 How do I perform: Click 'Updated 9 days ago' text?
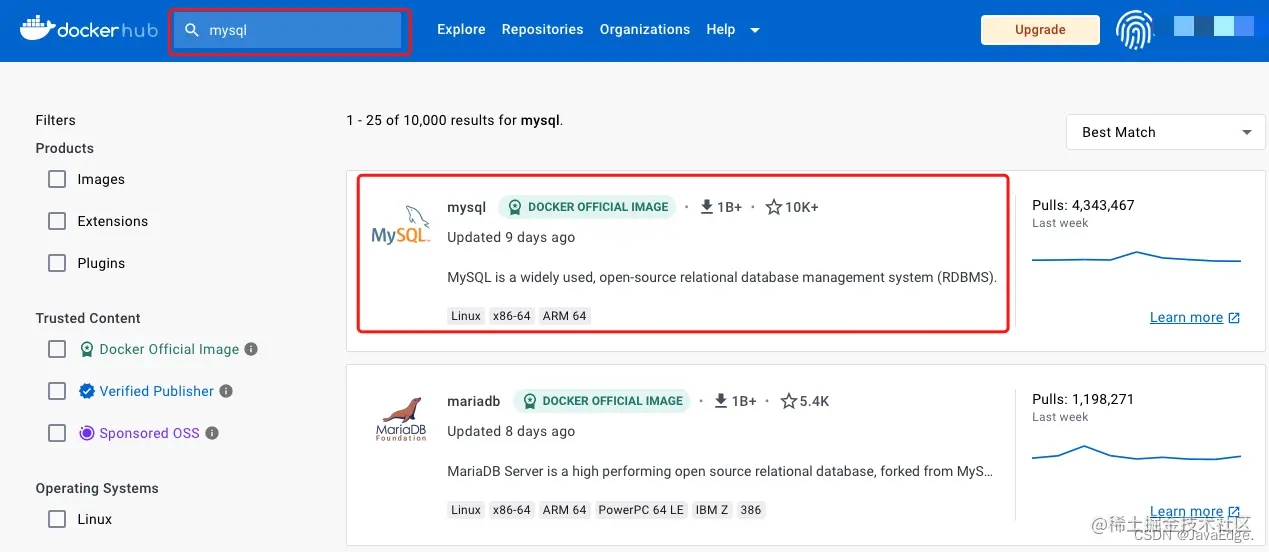[511, 237]
